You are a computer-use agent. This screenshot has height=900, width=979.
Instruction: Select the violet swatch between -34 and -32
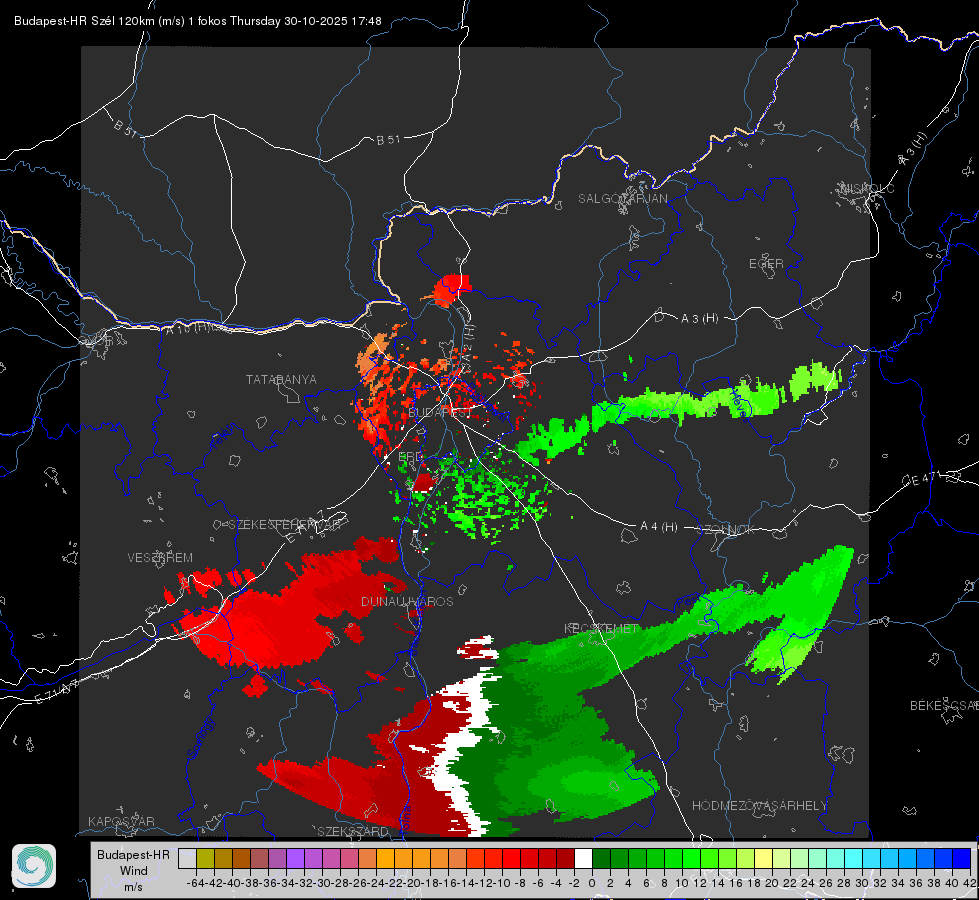pyautogui.click(x=295, y=858)
